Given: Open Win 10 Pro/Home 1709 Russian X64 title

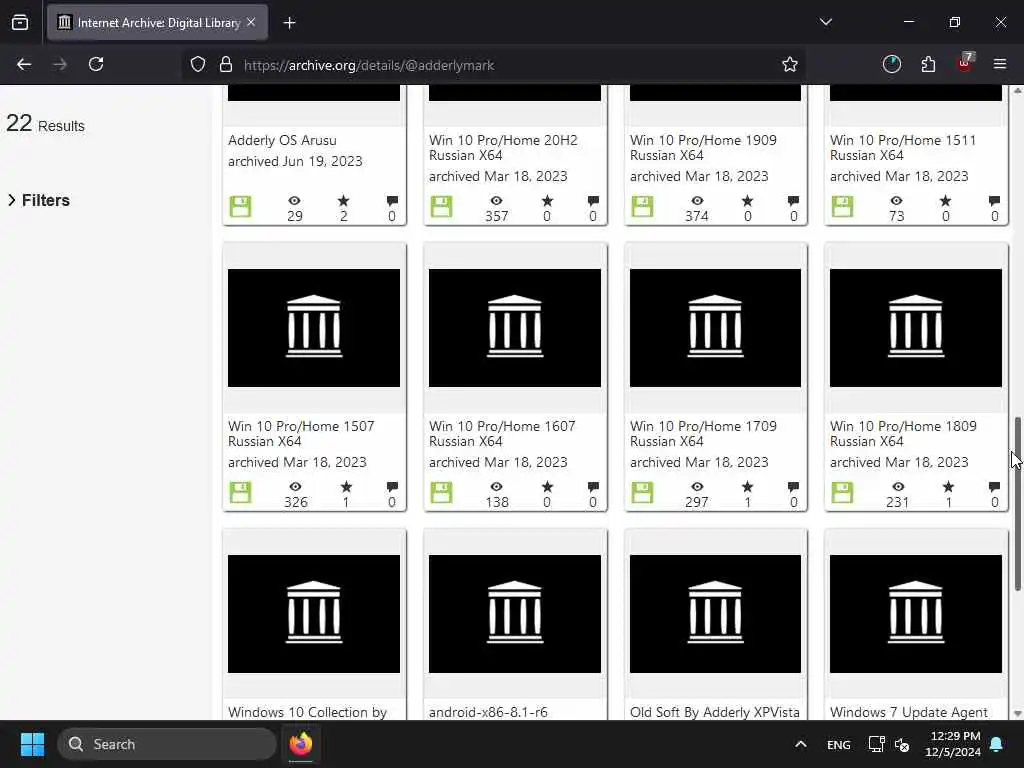Looking at the screenshot, I should pos(703,434).
